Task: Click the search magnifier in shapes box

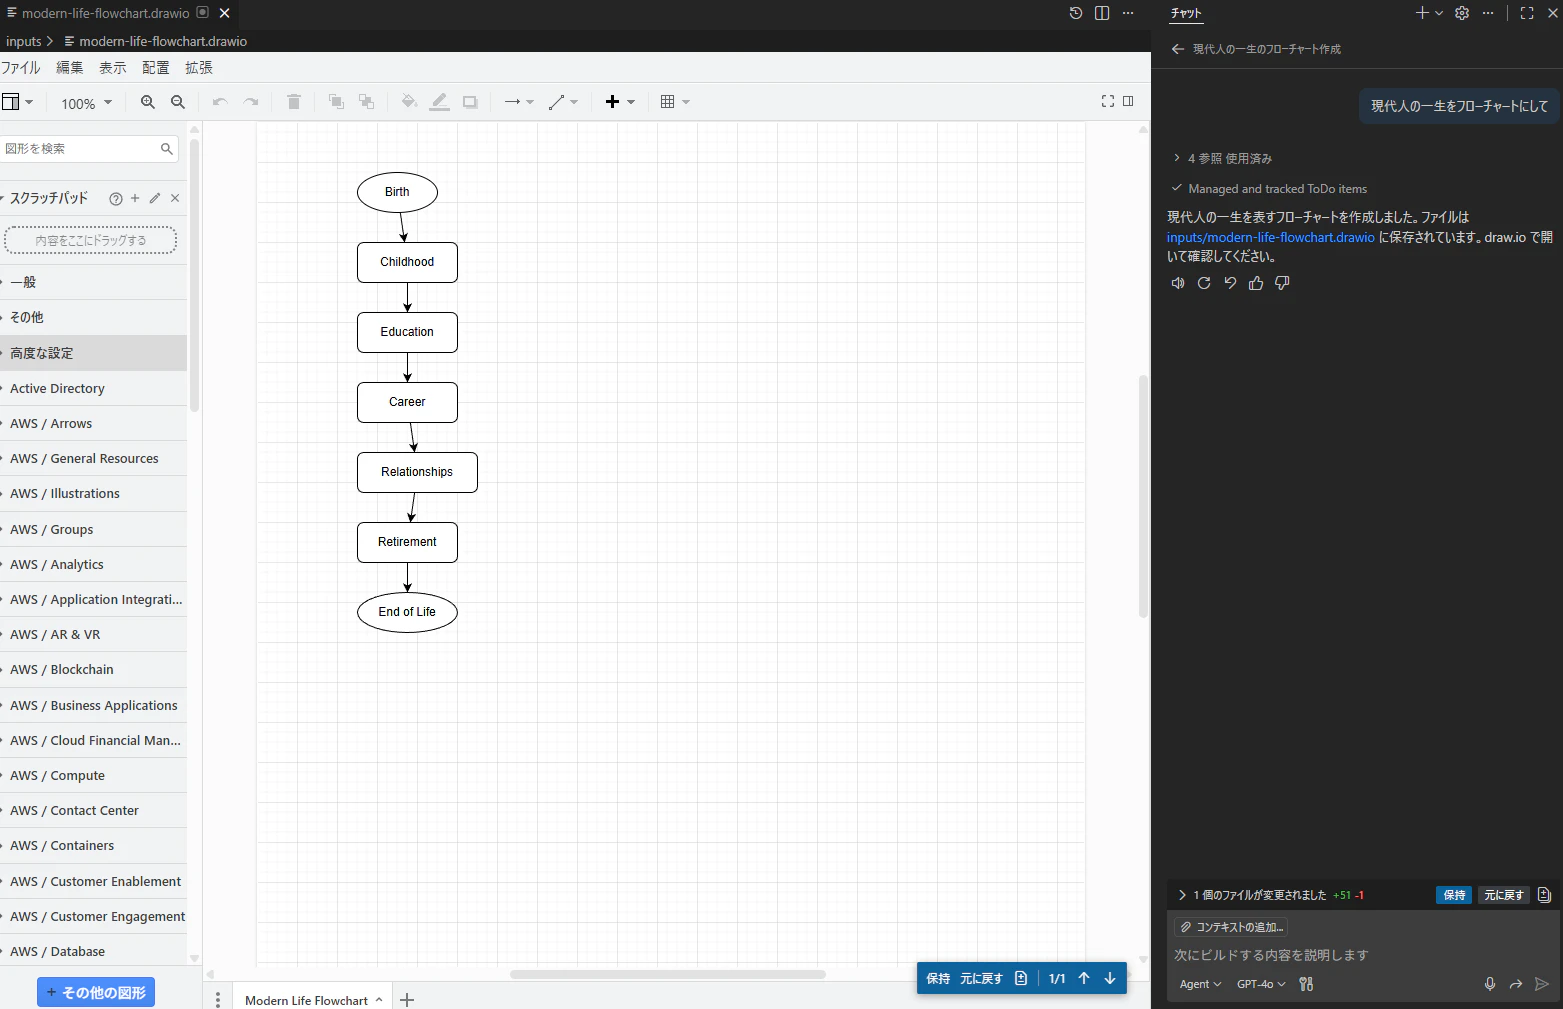Action: coord(167,149)
